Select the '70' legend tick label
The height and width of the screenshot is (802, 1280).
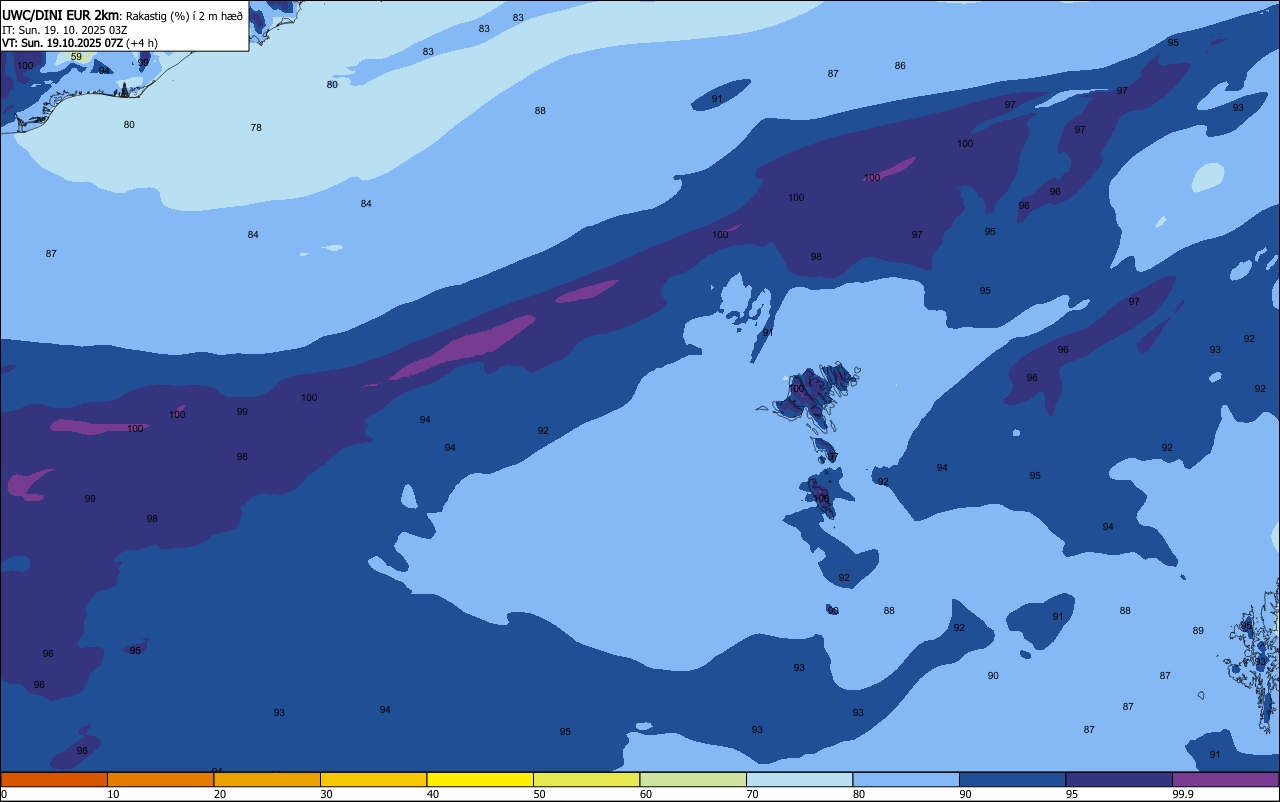[752, 794]
